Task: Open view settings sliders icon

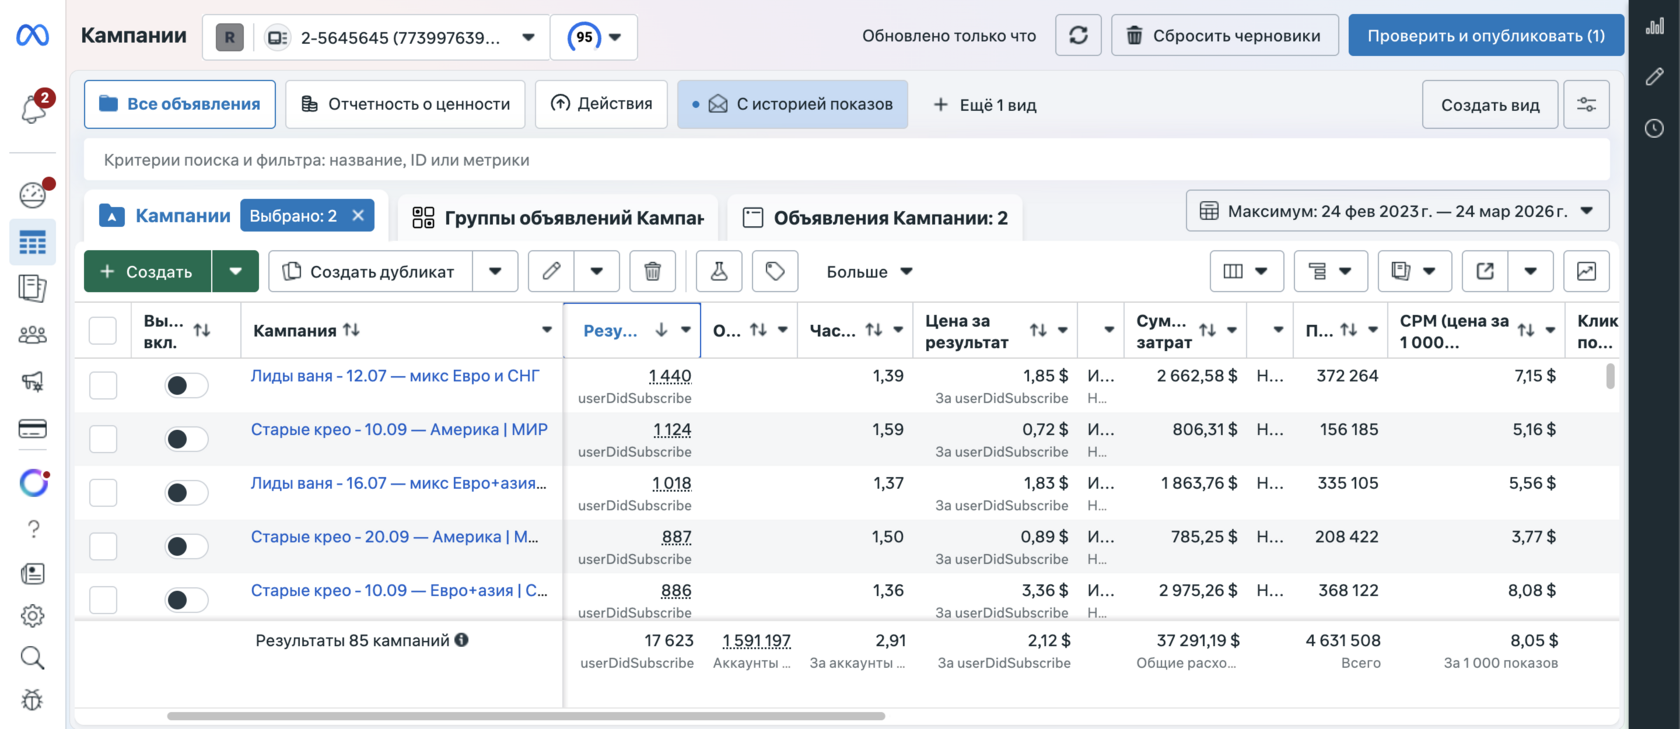Action: tap(1586, 105)
